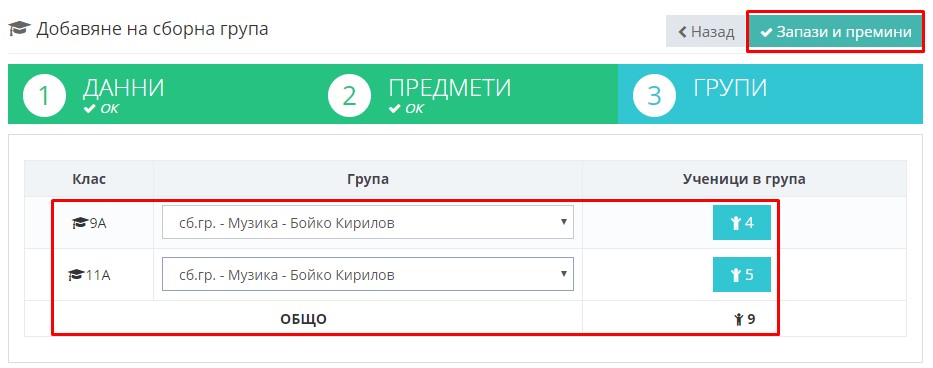933x368 pixels.
Task: Click the graduation cap icon next to 9A
Action: [x=80, y=223]
